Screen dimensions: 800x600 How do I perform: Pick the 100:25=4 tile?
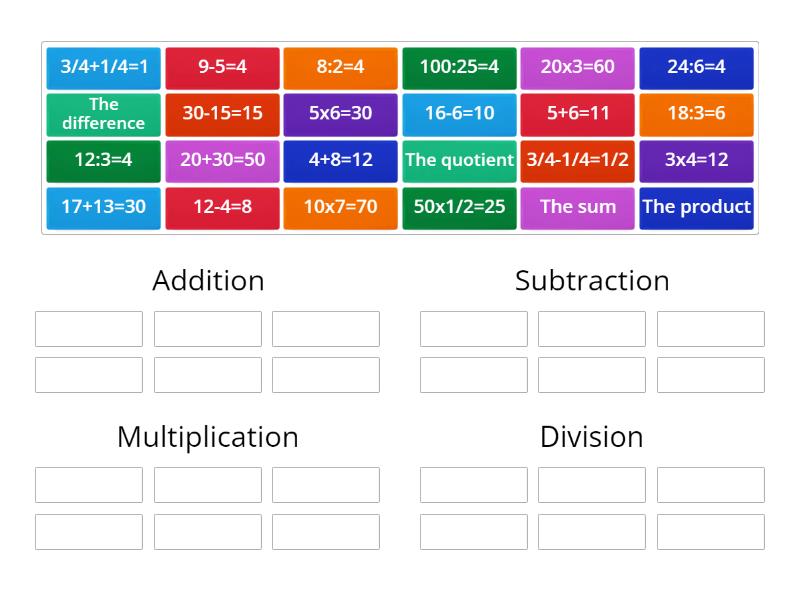coord(459,67)
